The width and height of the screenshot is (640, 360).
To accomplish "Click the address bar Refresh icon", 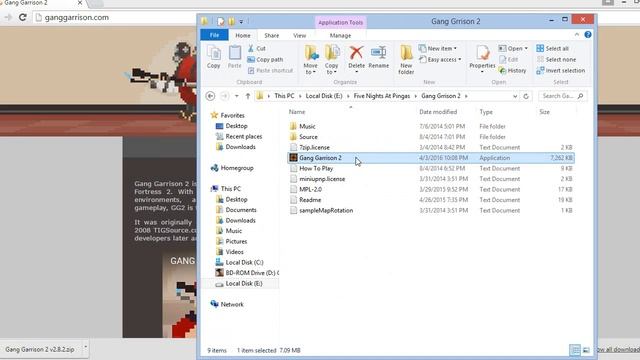I will (x=526, y=96).
